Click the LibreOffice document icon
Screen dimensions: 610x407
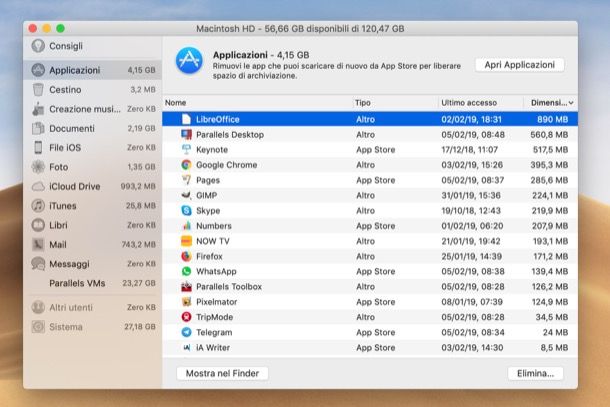pyautogui.click(x=186, y=119)
